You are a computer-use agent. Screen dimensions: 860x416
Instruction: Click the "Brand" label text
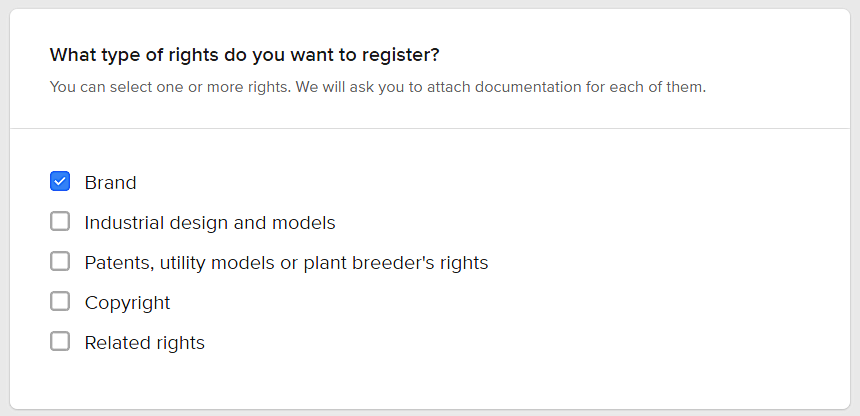[110, 183]
